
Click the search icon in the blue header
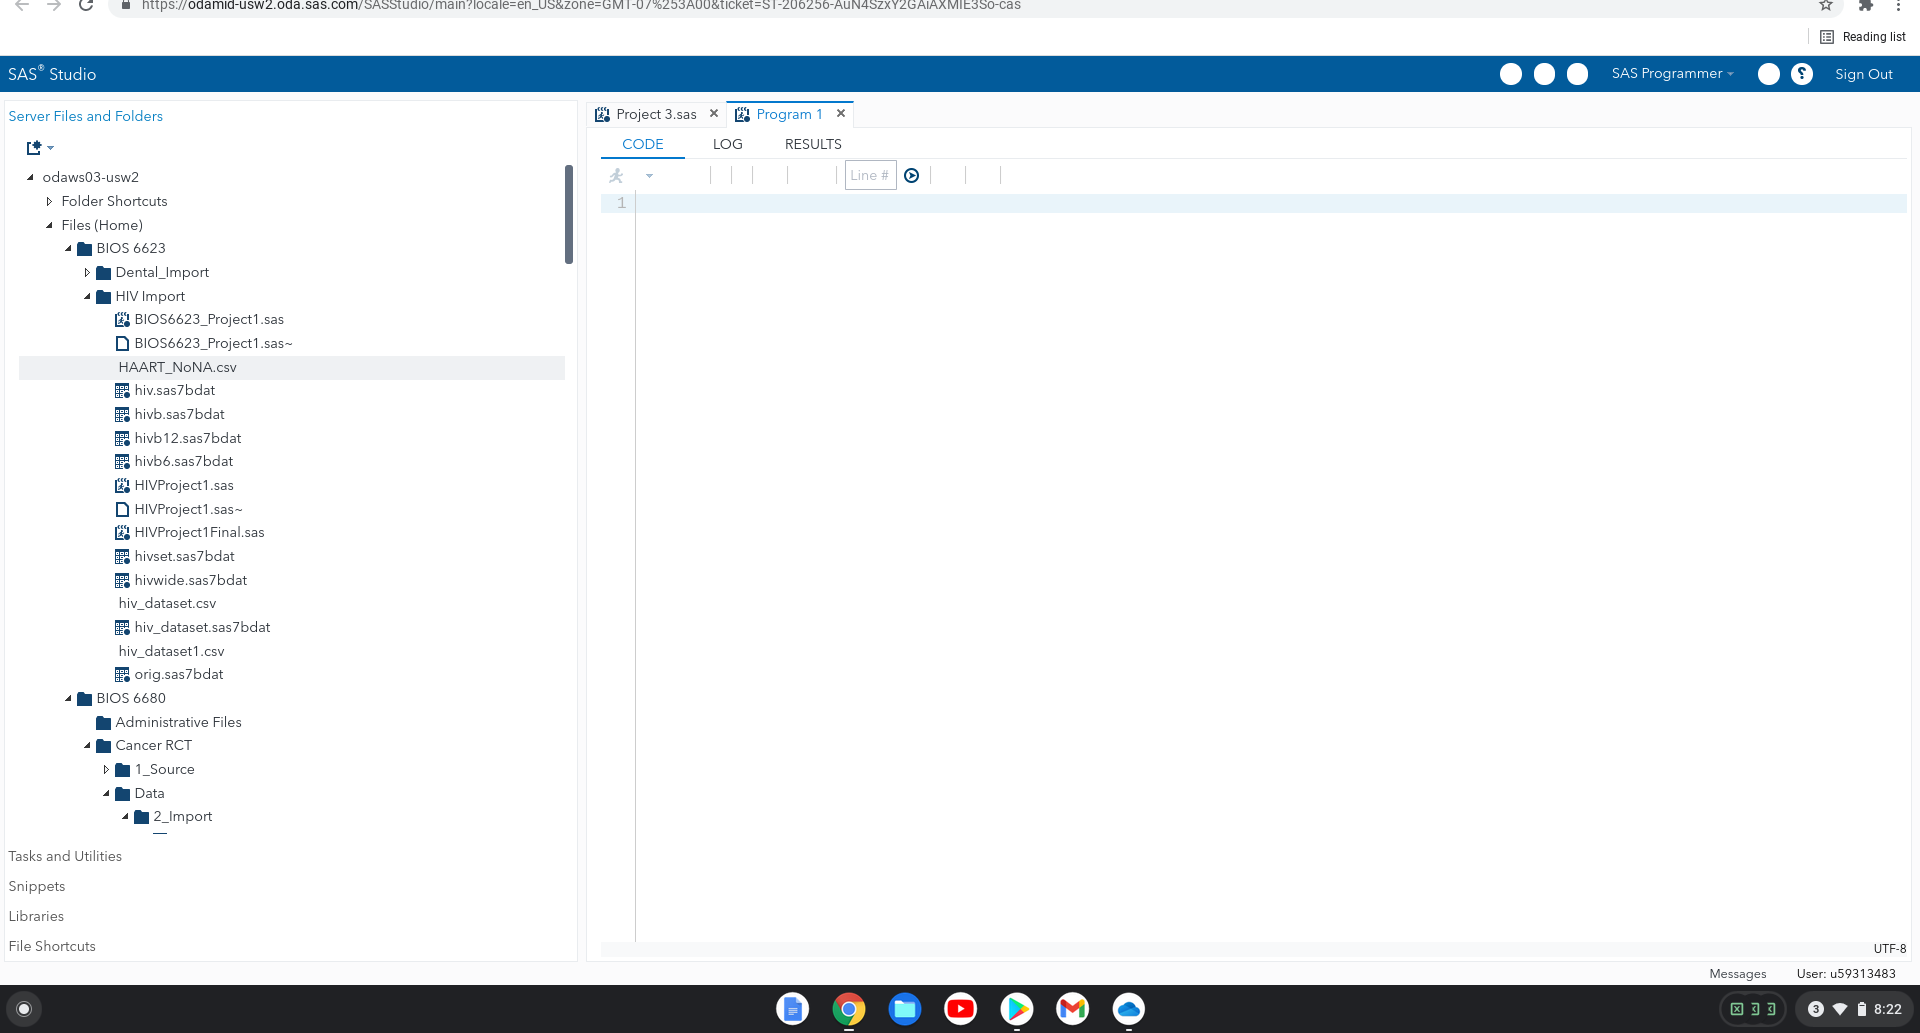tap(1511, 74)
